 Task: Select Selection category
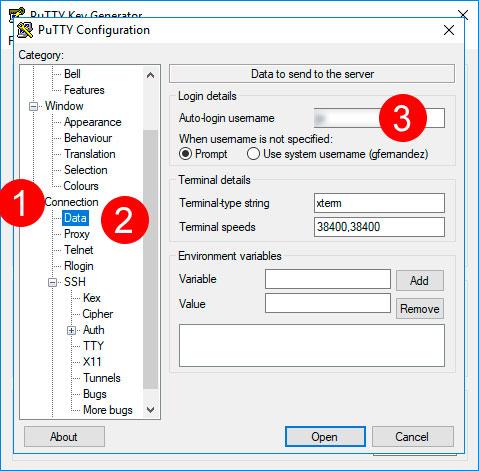(x=86, y=170)
